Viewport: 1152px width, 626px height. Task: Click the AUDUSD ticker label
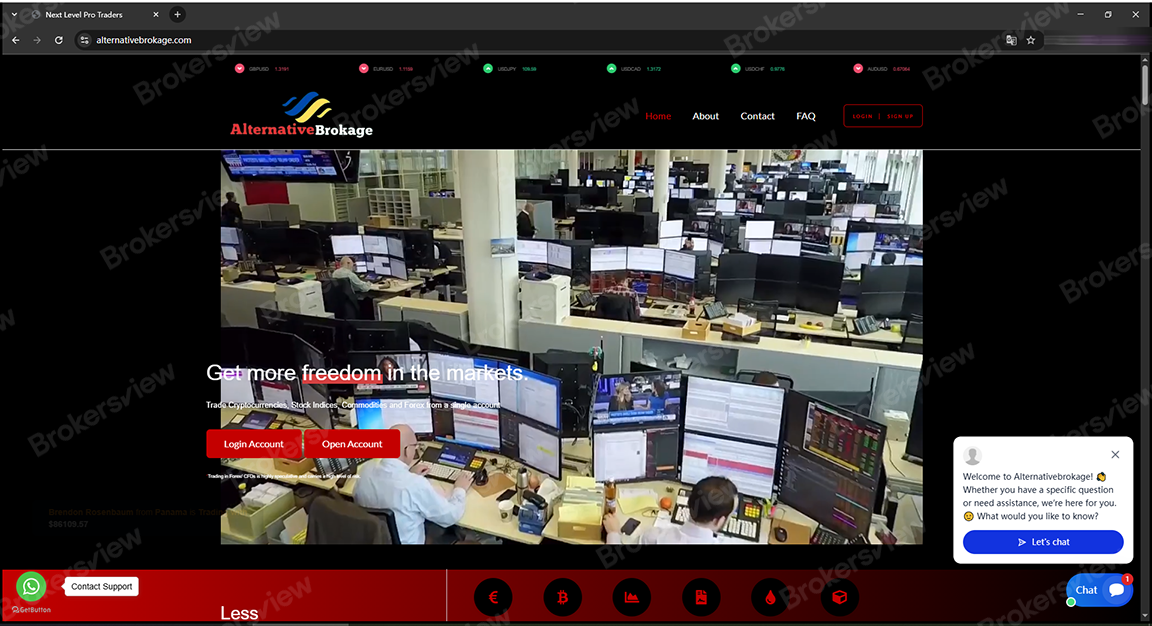click(x=877, y=69)
